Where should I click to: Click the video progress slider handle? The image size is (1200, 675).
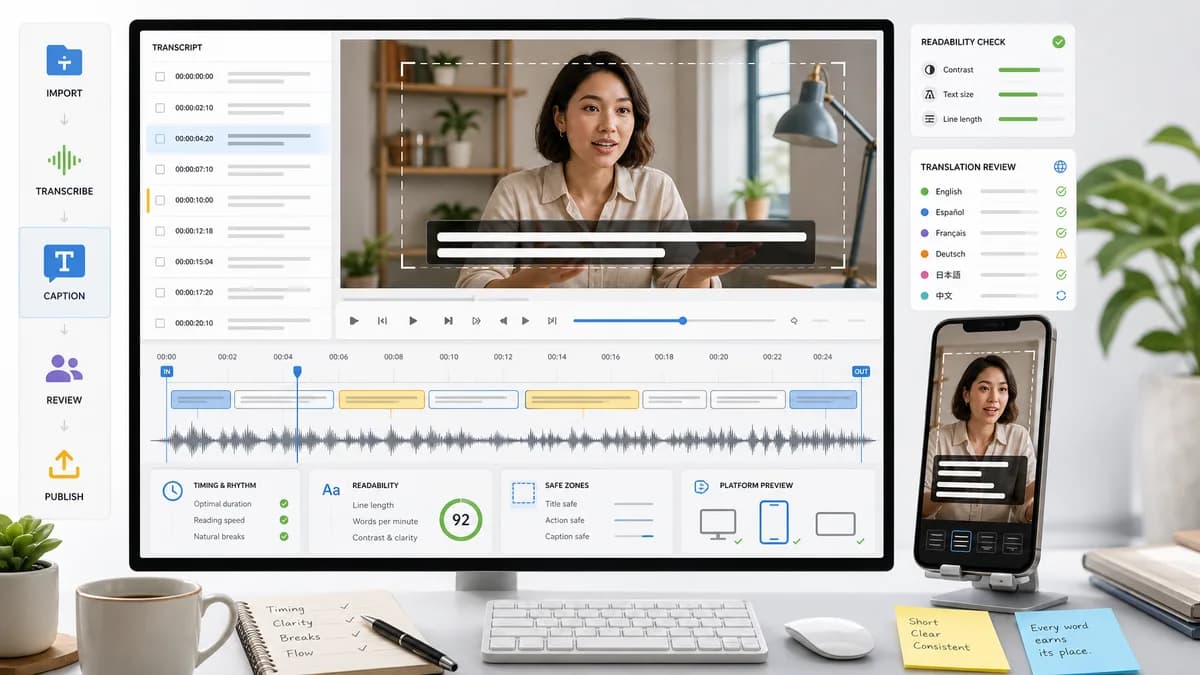pyautogui.click(x=683, y=321)
